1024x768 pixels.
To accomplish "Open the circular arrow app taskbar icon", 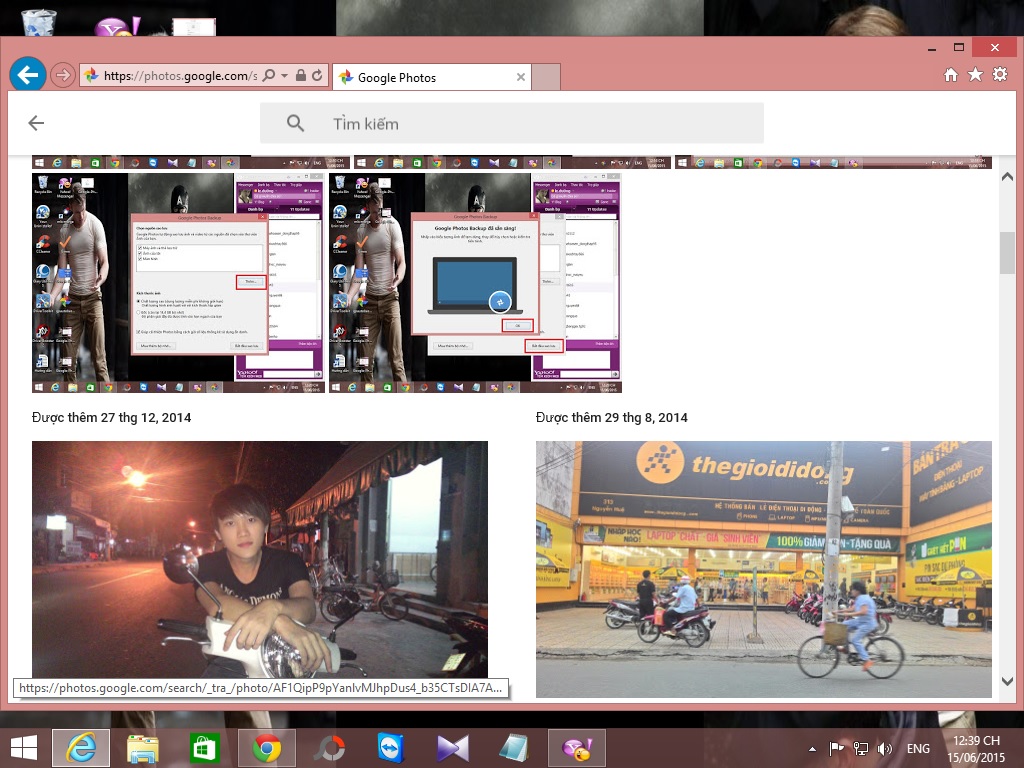I will point(328,748).
